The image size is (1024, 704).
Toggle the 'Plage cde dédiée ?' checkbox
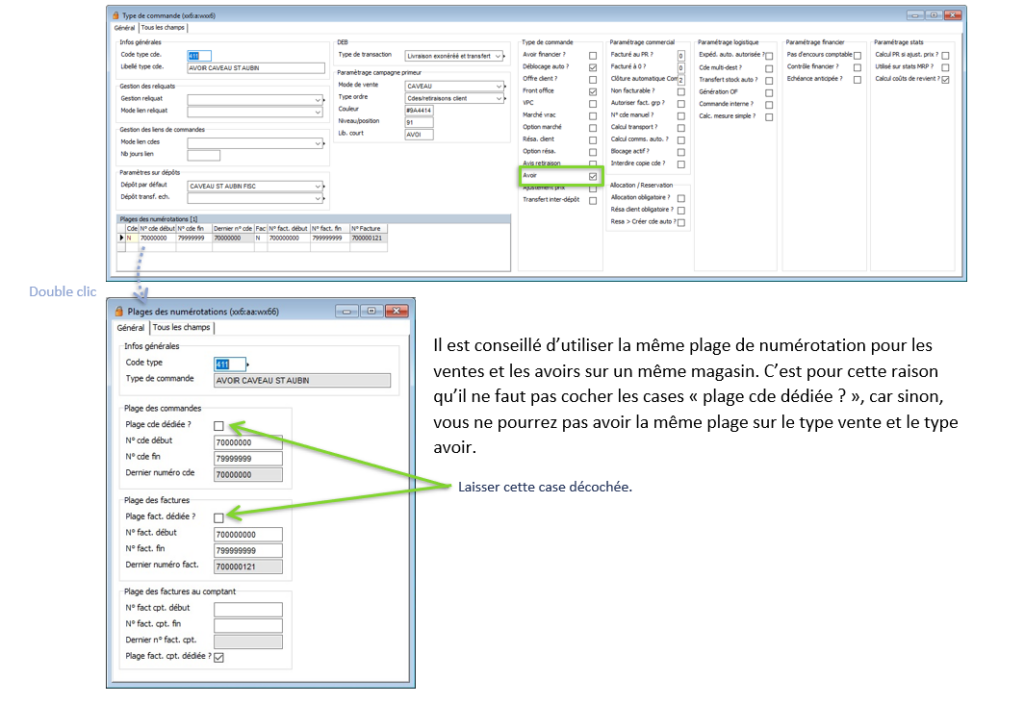(x=218, y=425)
